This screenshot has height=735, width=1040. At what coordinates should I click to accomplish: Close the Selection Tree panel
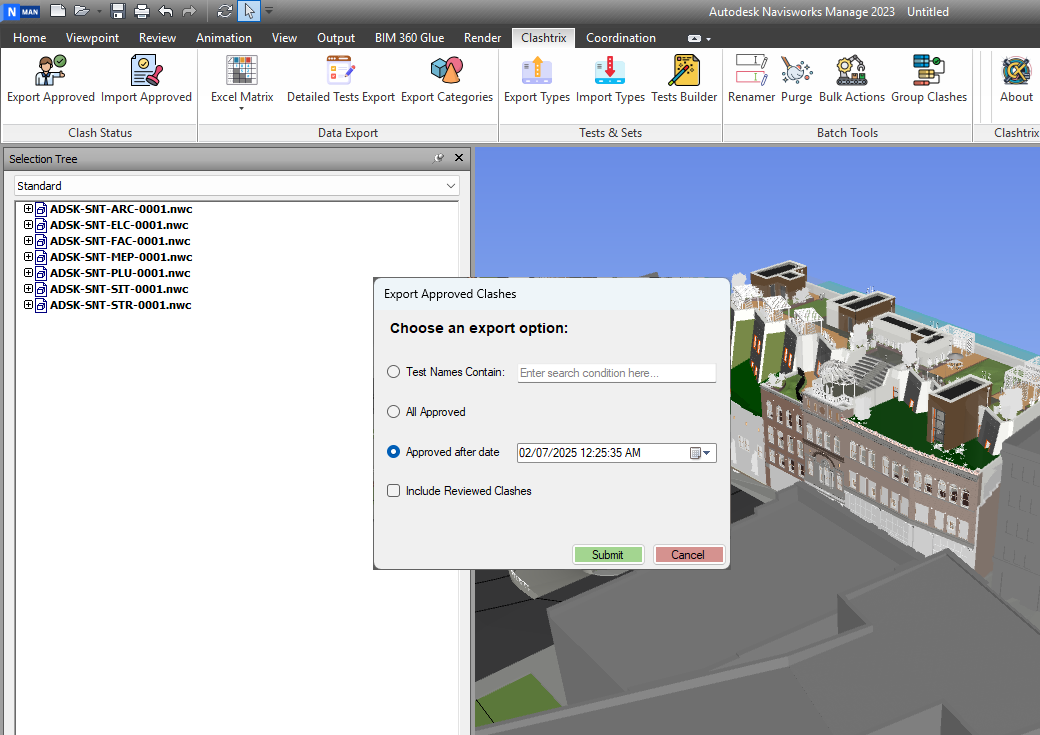point(459,158)
